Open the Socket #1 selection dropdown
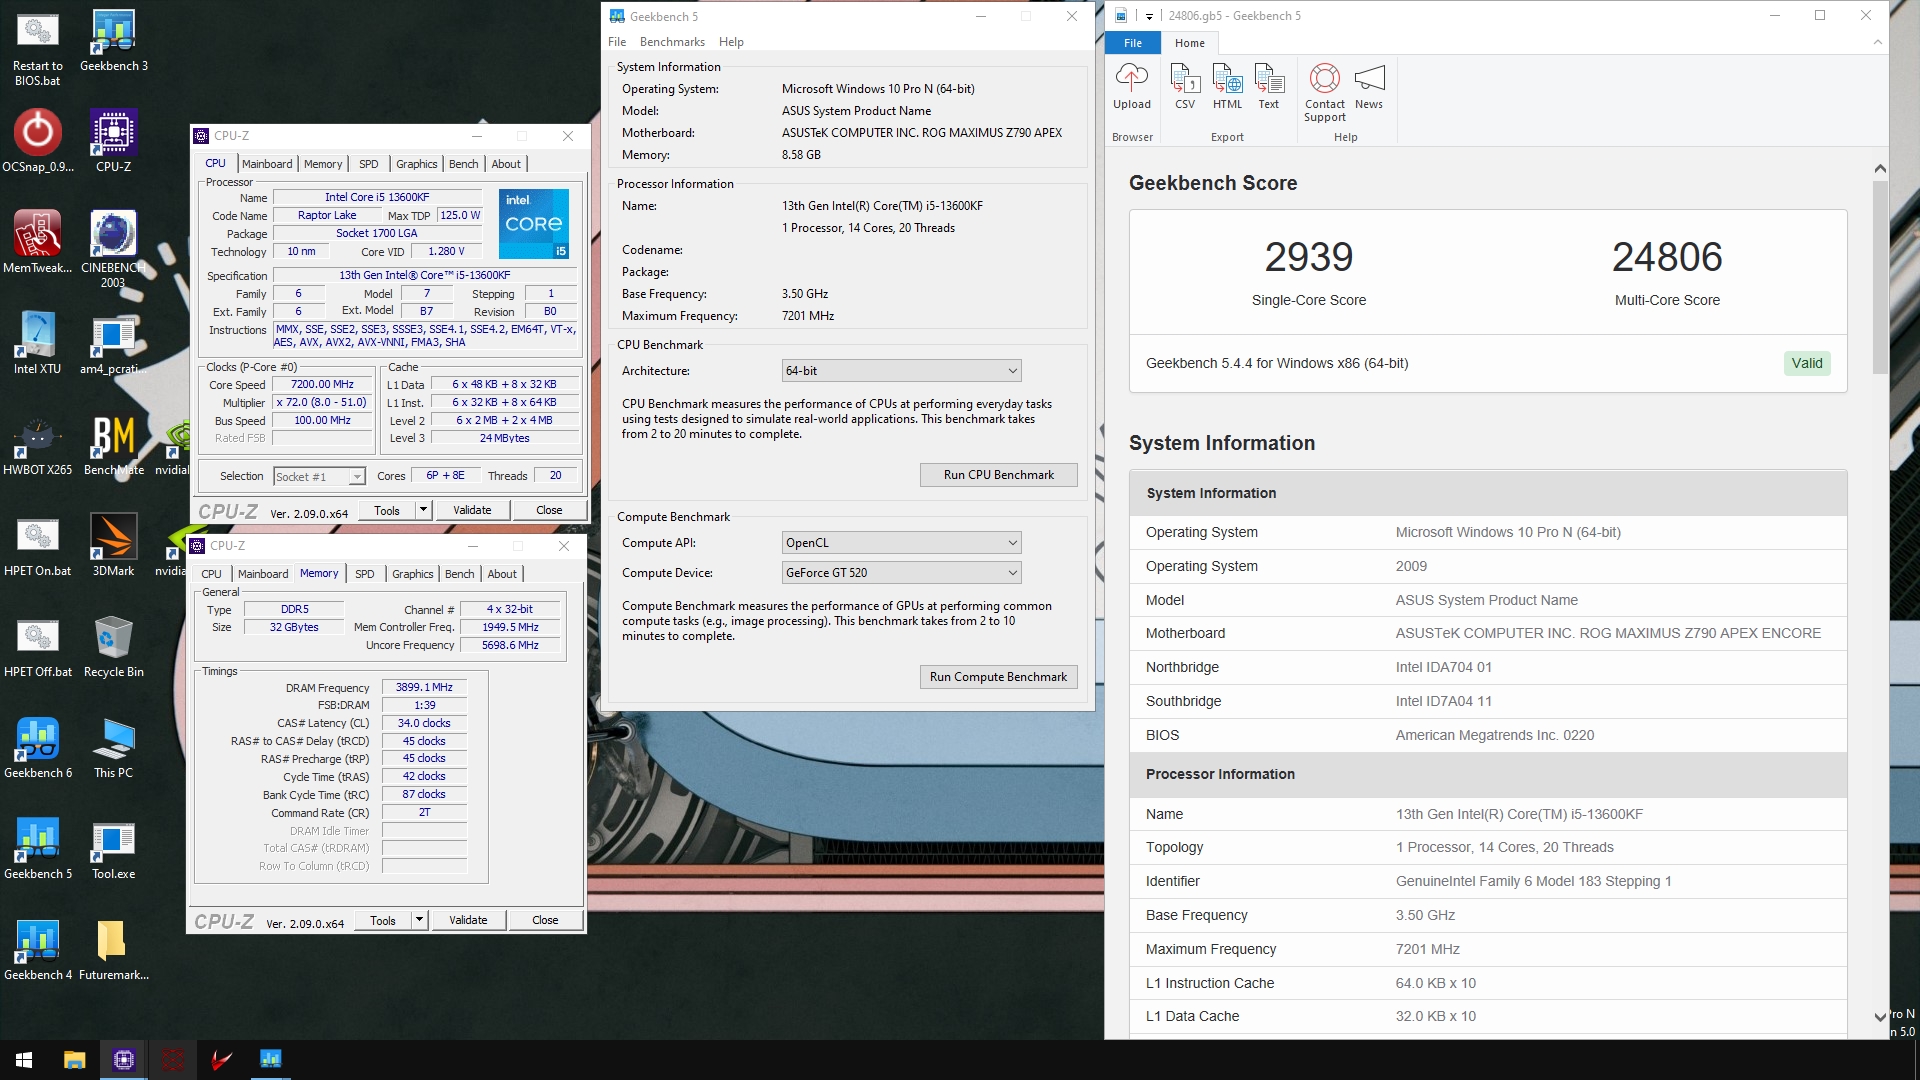This screenshot has height=1080, width=1920. [x=319, y=477]
